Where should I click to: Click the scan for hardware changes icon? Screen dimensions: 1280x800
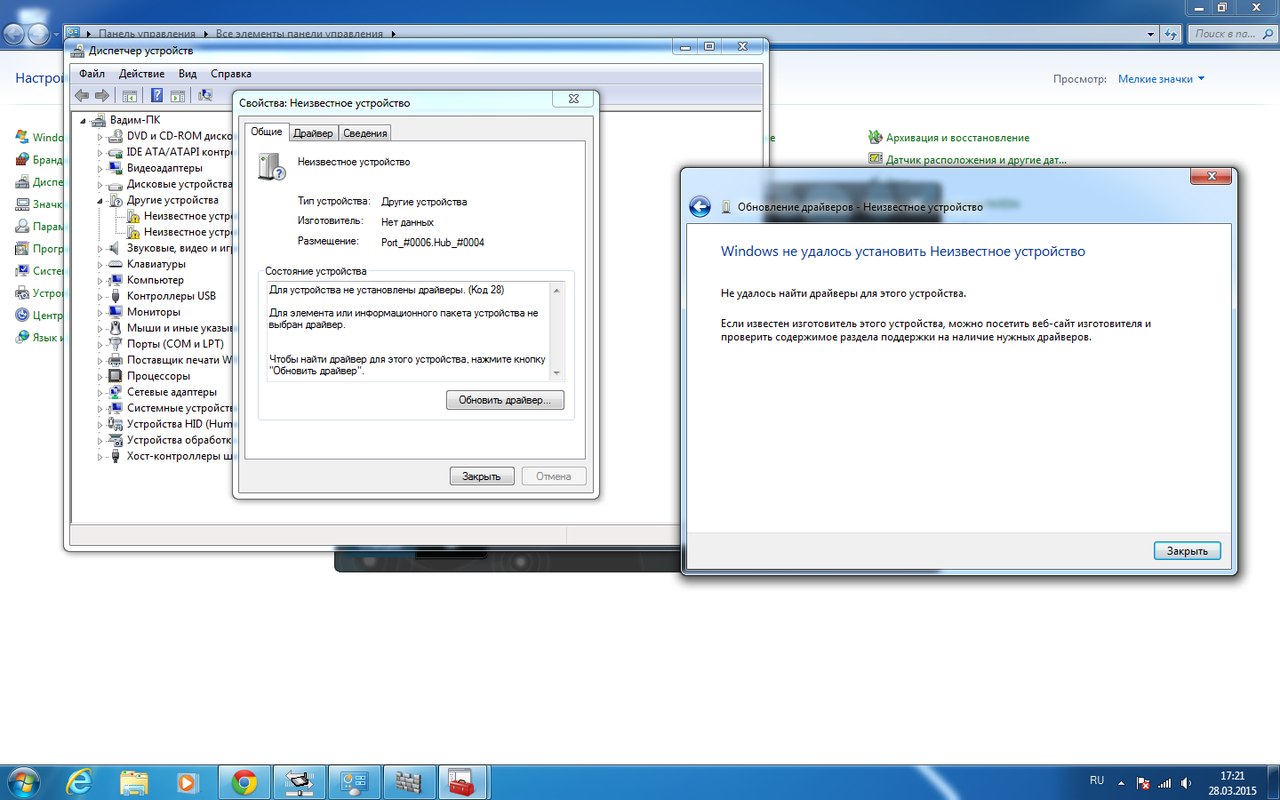pos(205,96)
